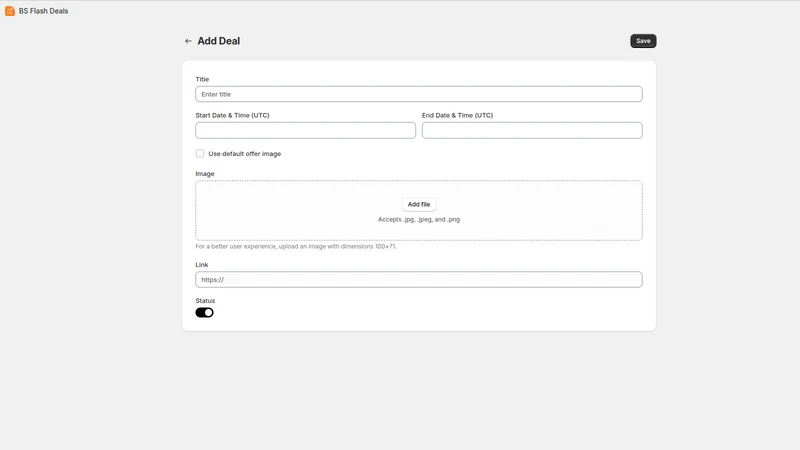The height and width of the screenshot is (450, 800).
Task: Click in the https:// Link field
Action: [418, 280]
